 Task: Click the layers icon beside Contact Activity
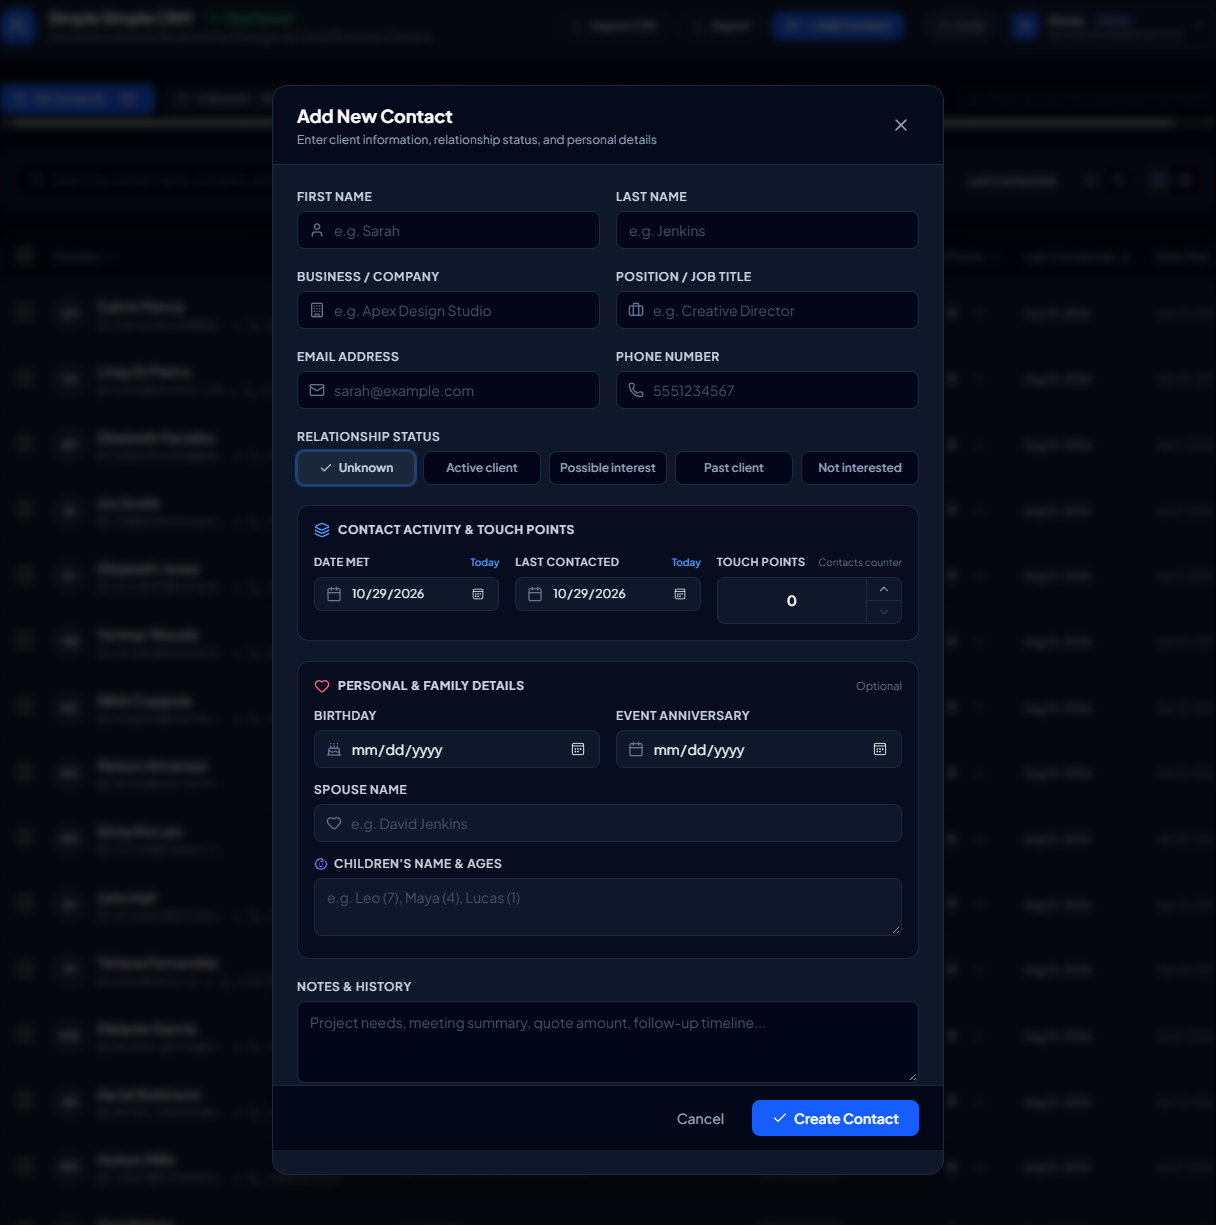[322, 530]
